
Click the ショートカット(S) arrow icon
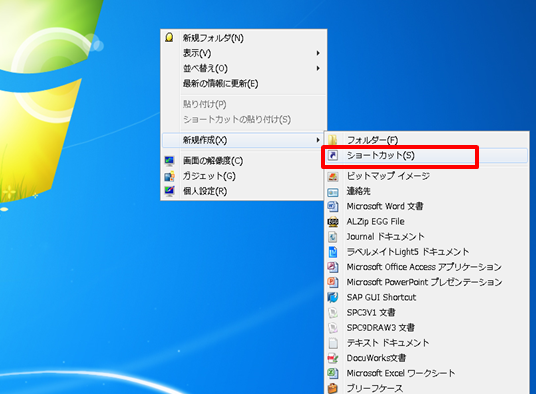pos(333,155)
